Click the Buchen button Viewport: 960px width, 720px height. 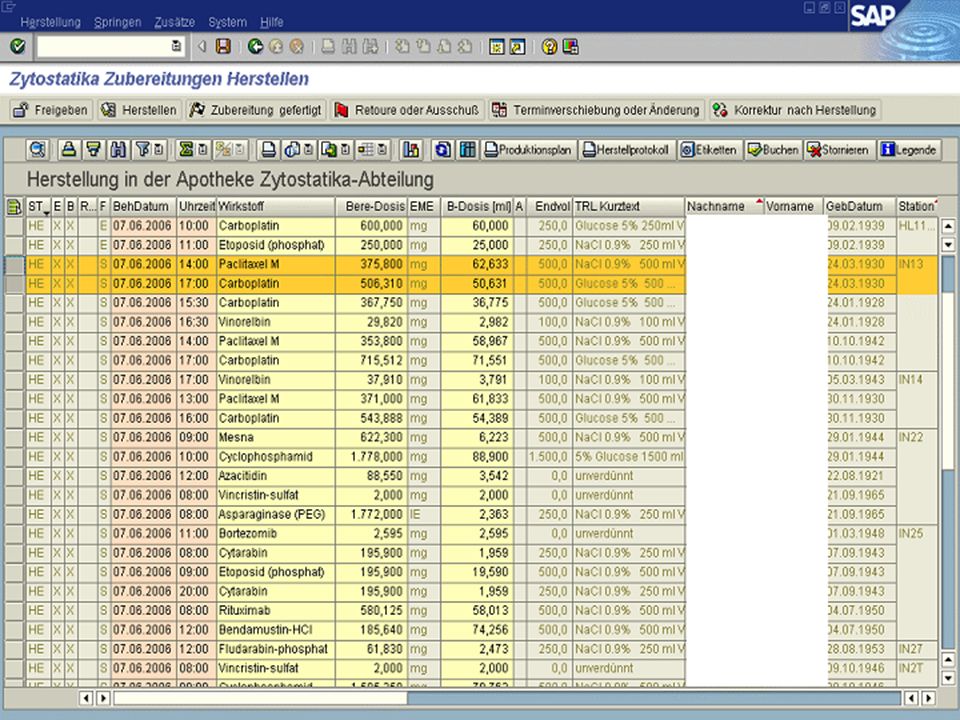[x=773, y=149]
